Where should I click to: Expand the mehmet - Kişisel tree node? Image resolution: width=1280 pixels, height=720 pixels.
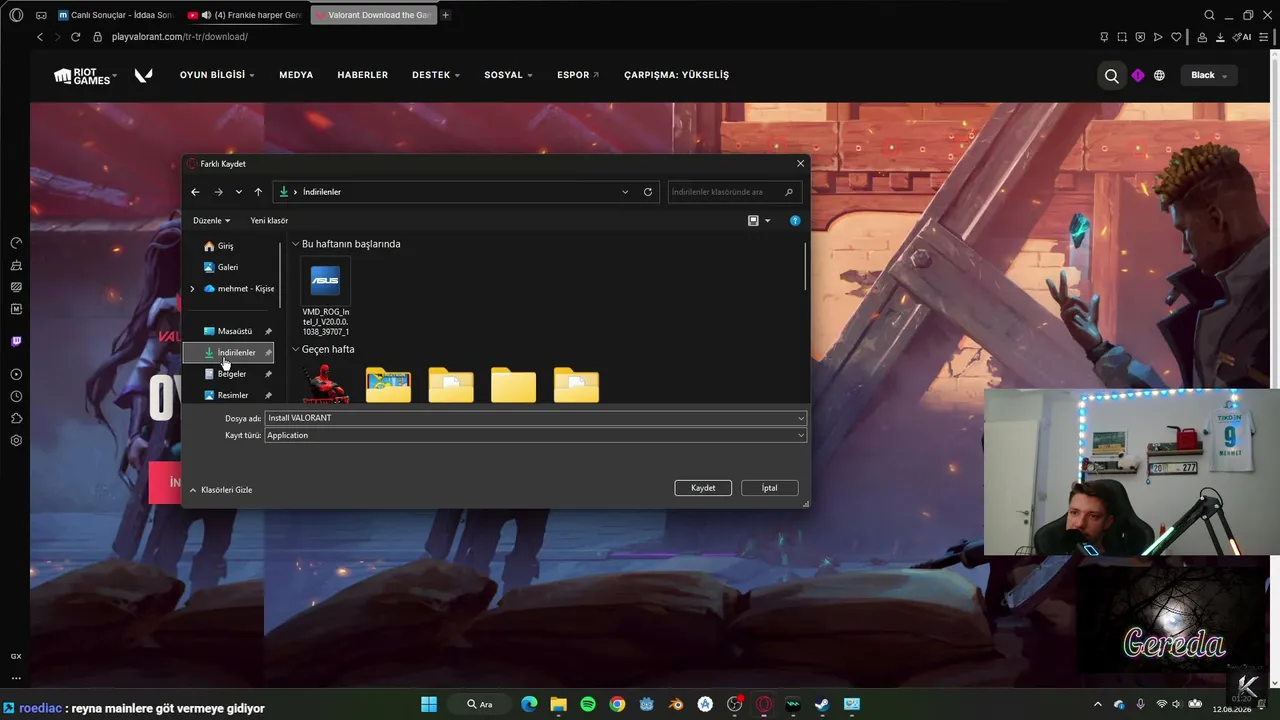tap(192, 289)
